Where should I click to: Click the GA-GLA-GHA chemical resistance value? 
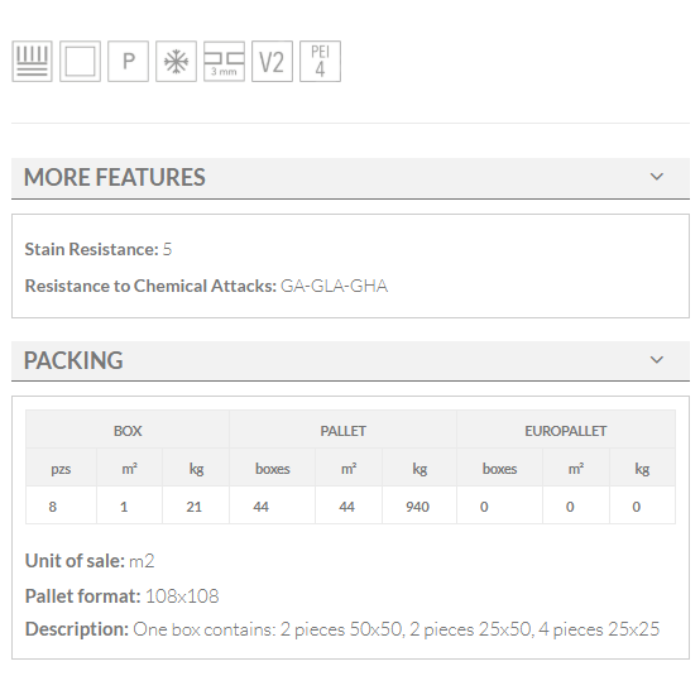(x=334, y=286)
